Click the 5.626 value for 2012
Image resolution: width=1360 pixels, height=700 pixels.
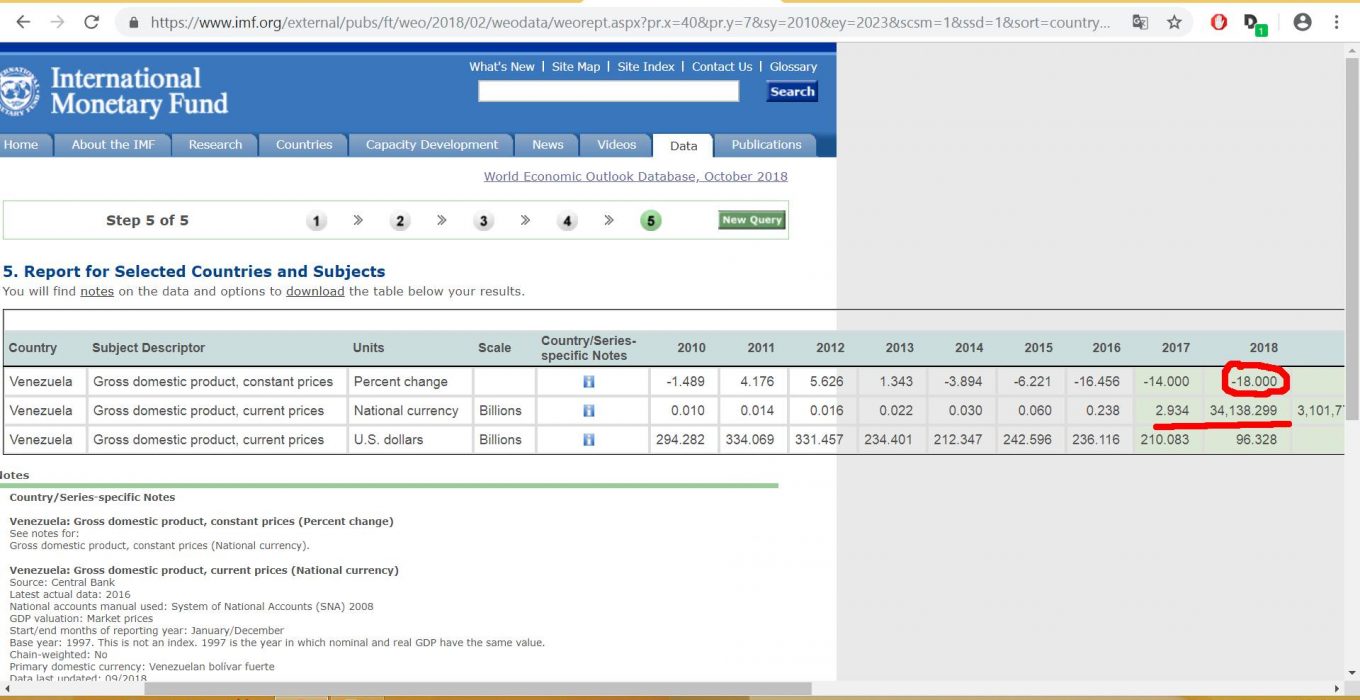pos(826,381)
